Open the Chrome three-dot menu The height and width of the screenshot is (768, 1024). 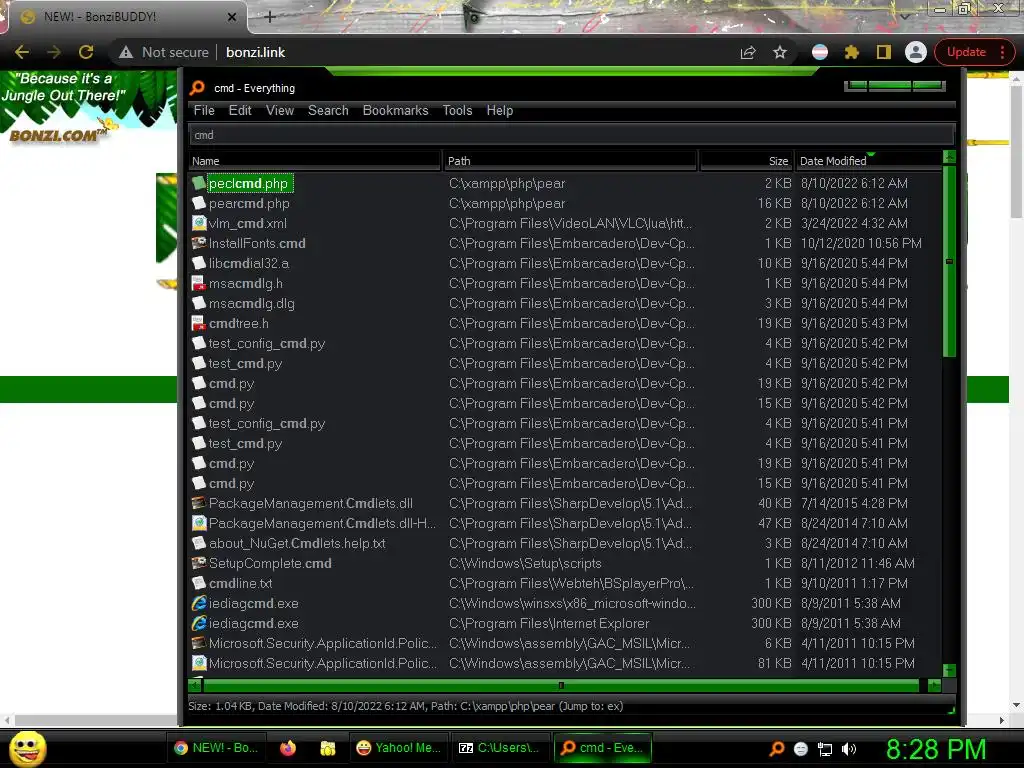[x=1002, y=52]
